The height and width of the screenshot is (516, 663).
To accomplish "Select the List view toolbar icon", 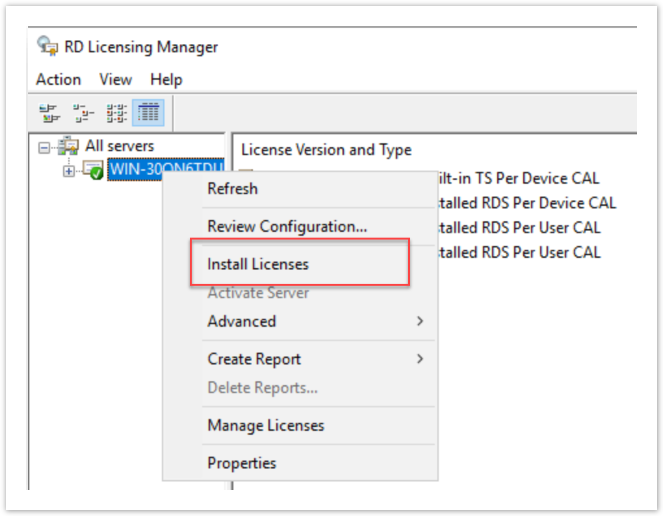I will point(115,112).
